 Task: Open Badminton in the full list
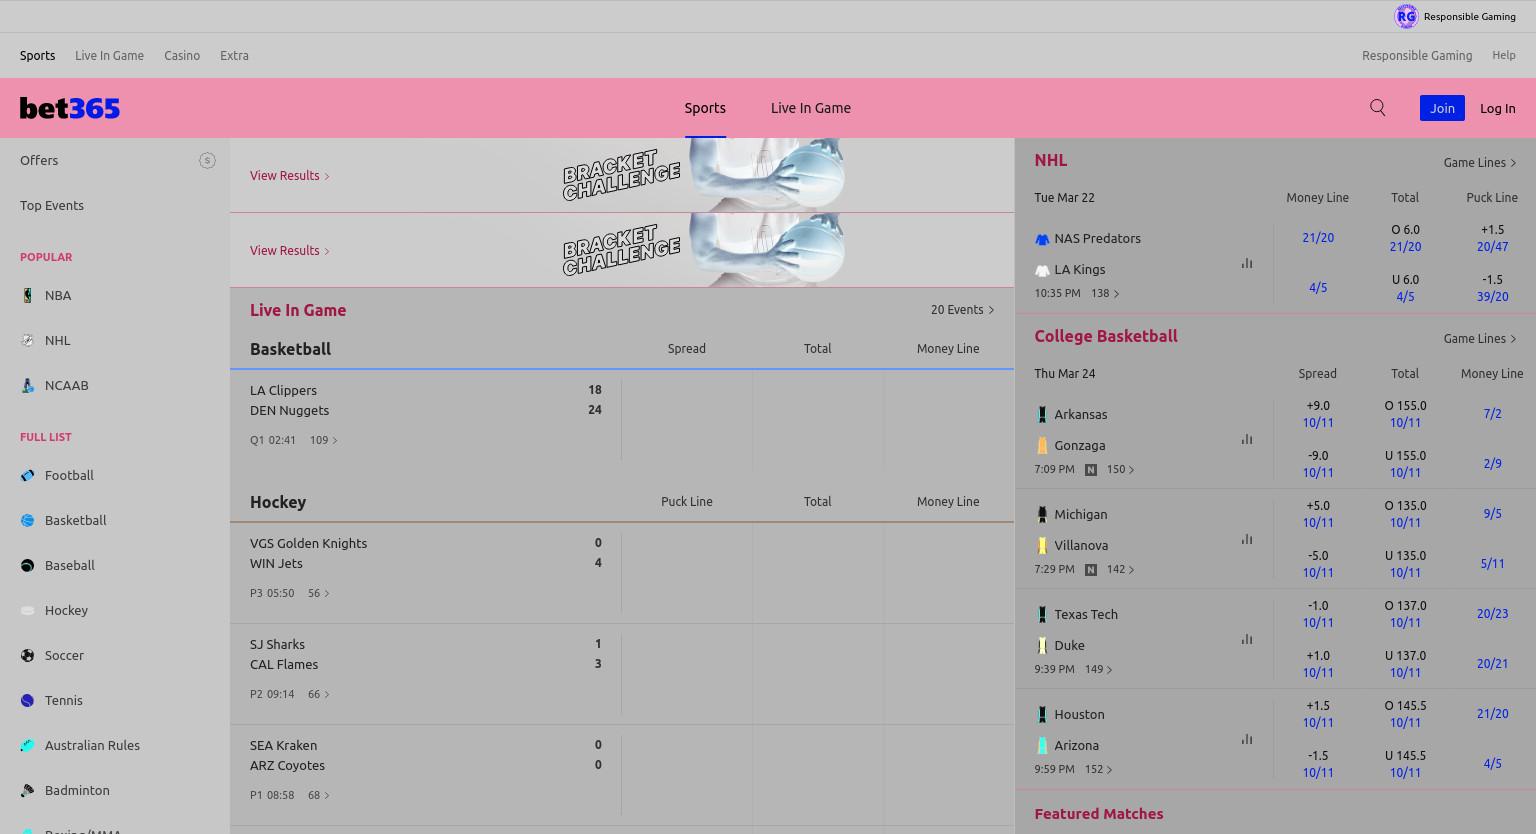77,790
